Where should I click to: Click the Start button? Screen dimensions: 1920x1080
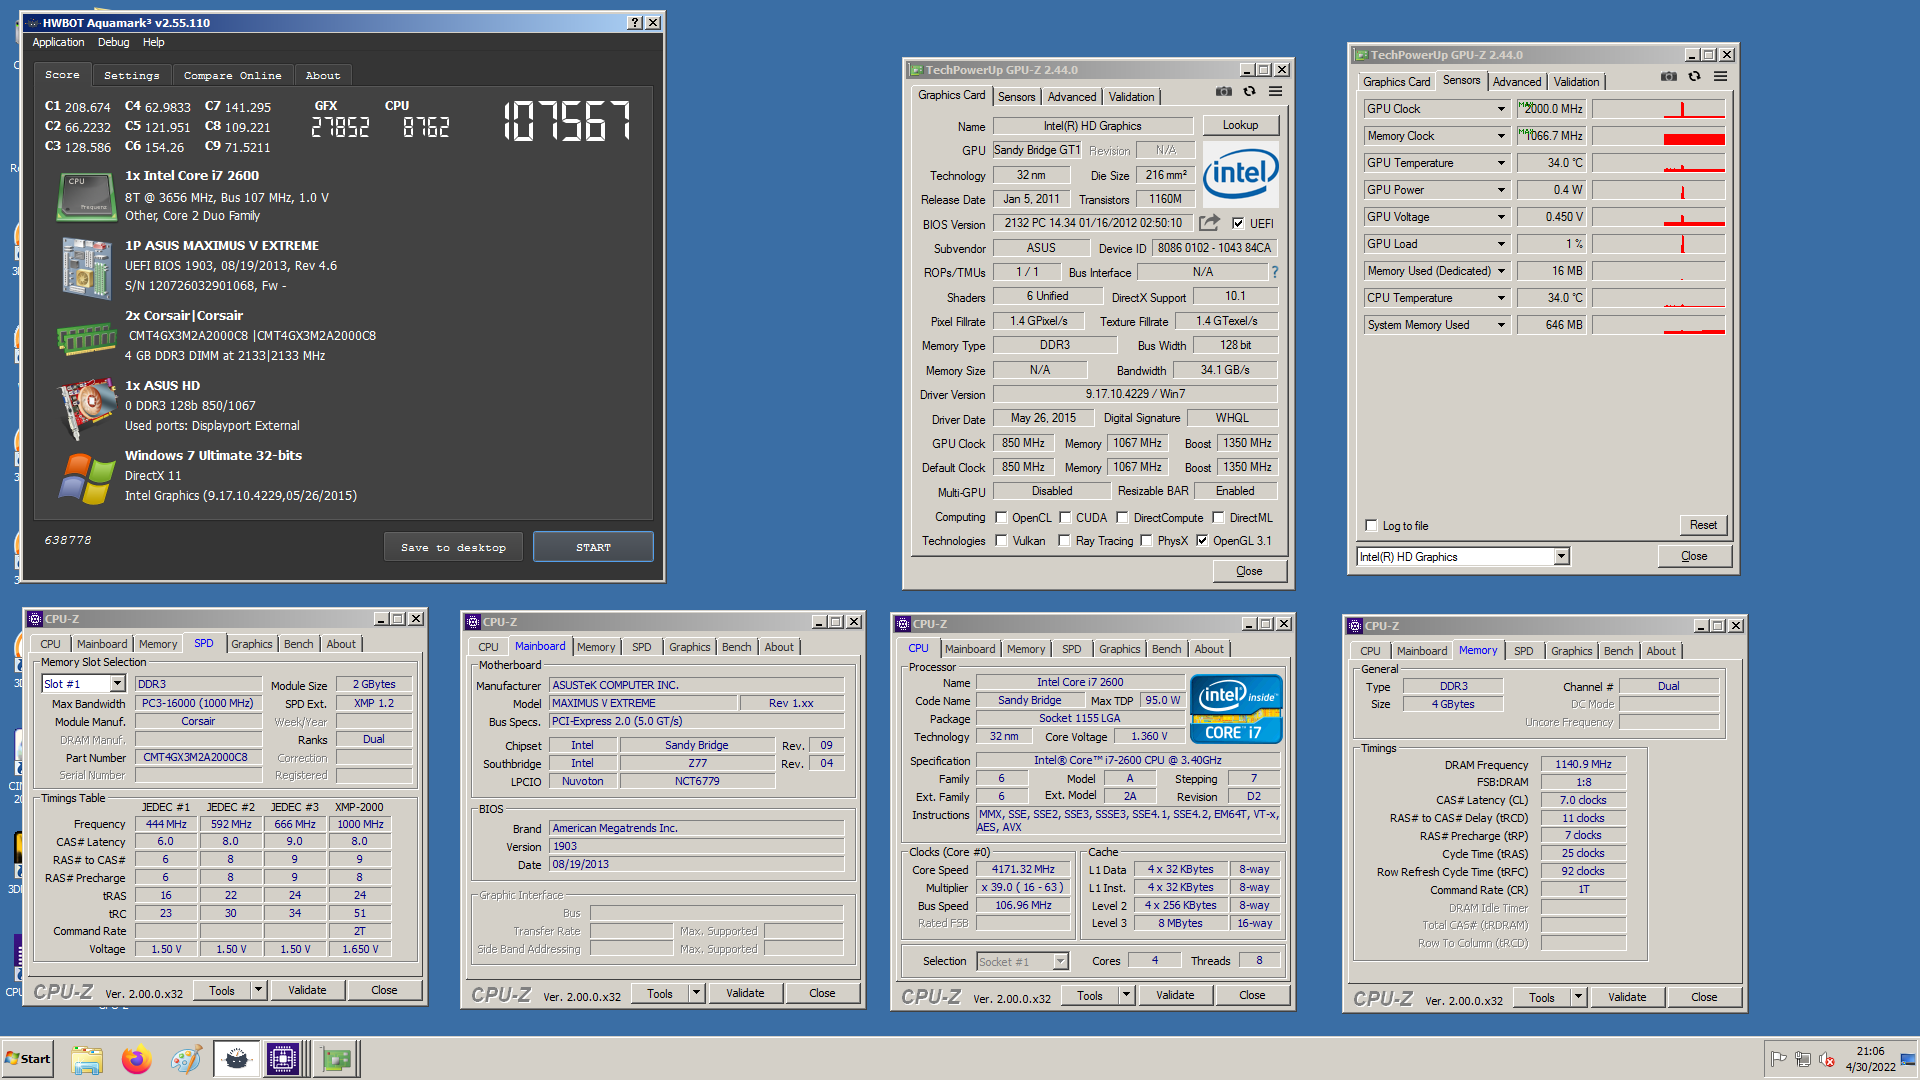(28, 1059)
